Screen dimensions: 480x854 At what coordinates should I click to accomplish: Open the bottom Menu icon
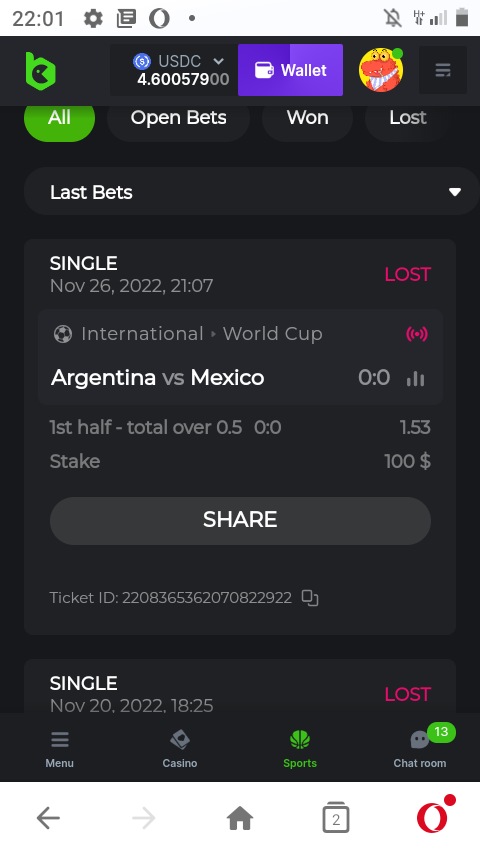[x=59, y=749]
